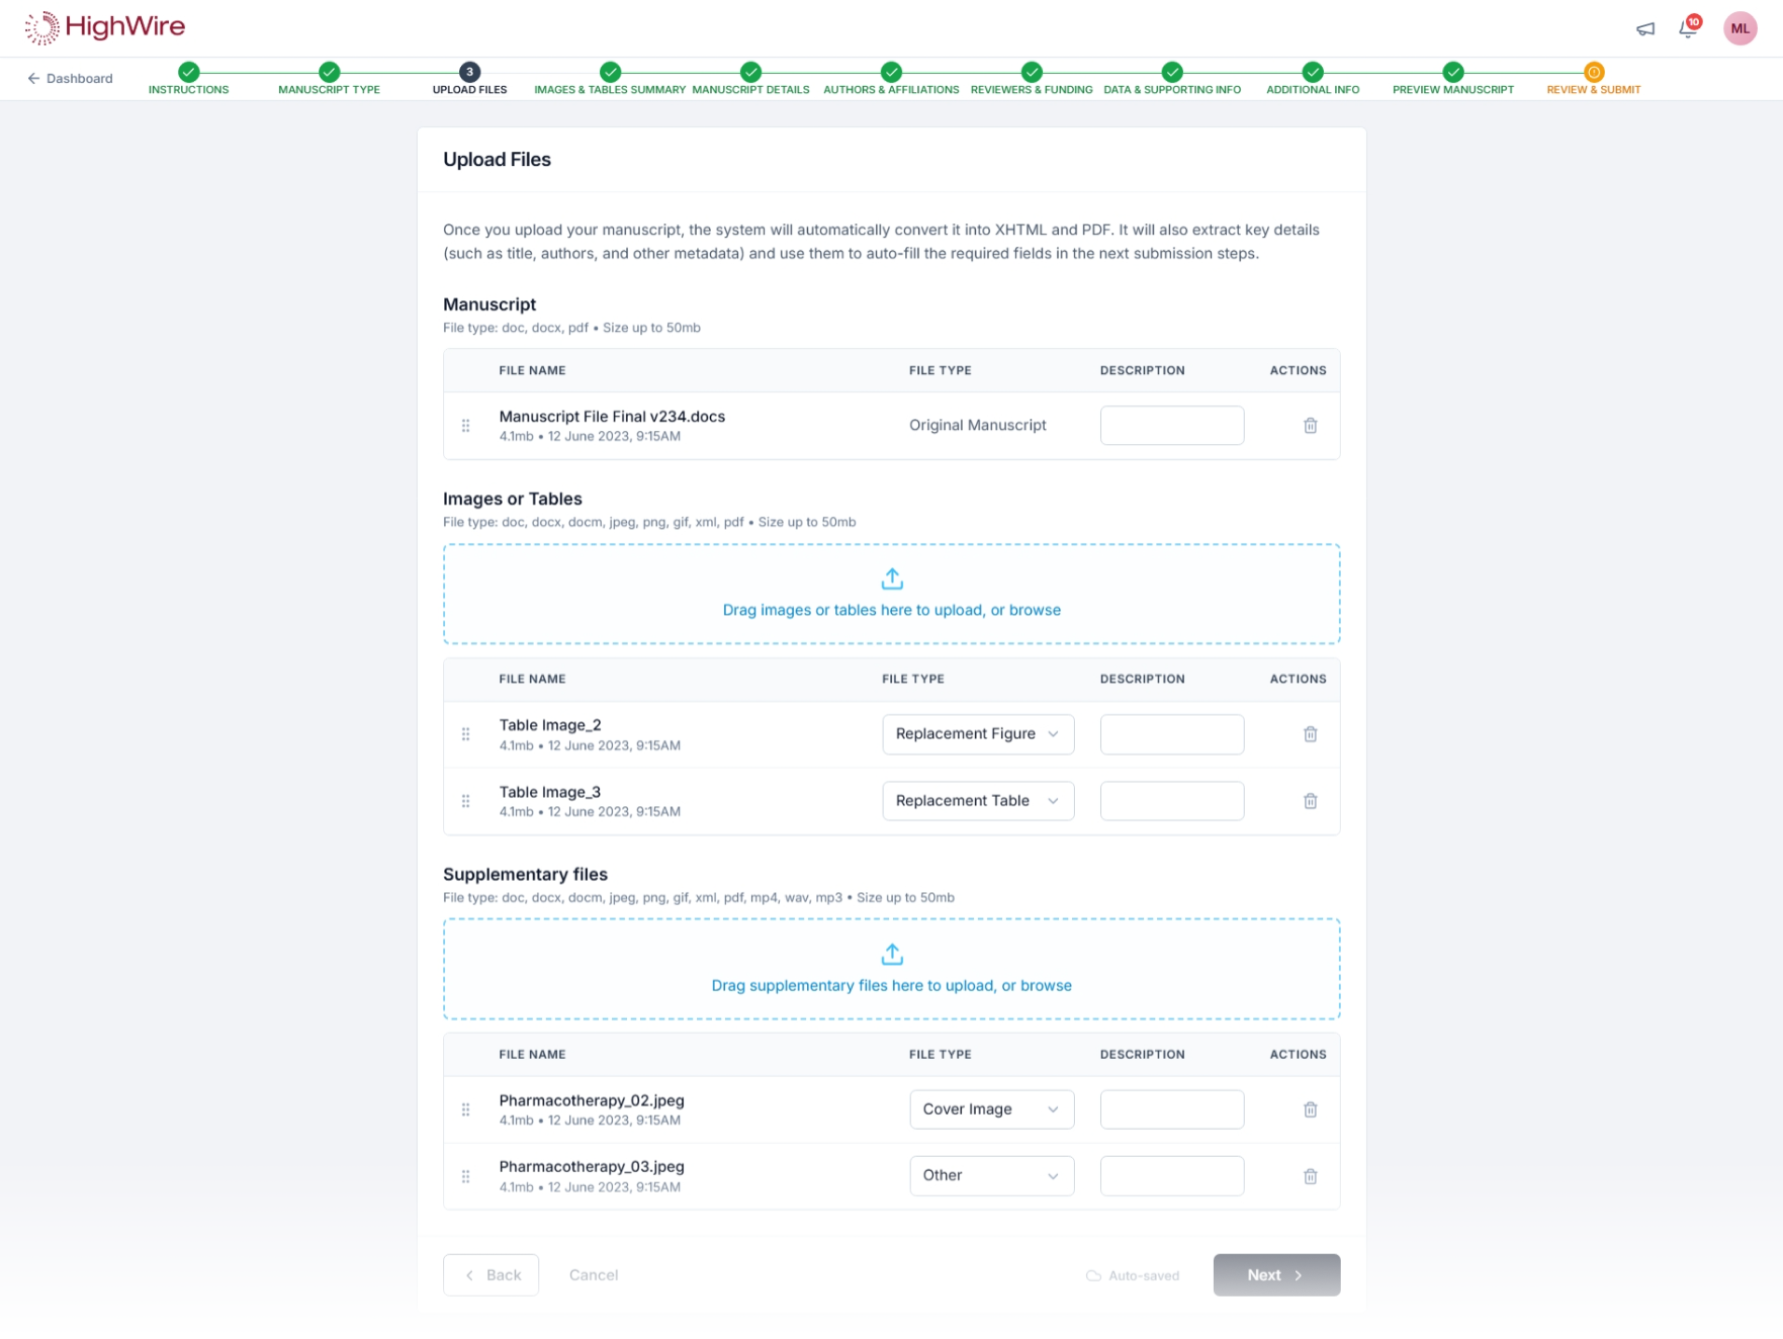
Task: Delete Table Image_2 using its trash icon
Action: click(1310, 735)
